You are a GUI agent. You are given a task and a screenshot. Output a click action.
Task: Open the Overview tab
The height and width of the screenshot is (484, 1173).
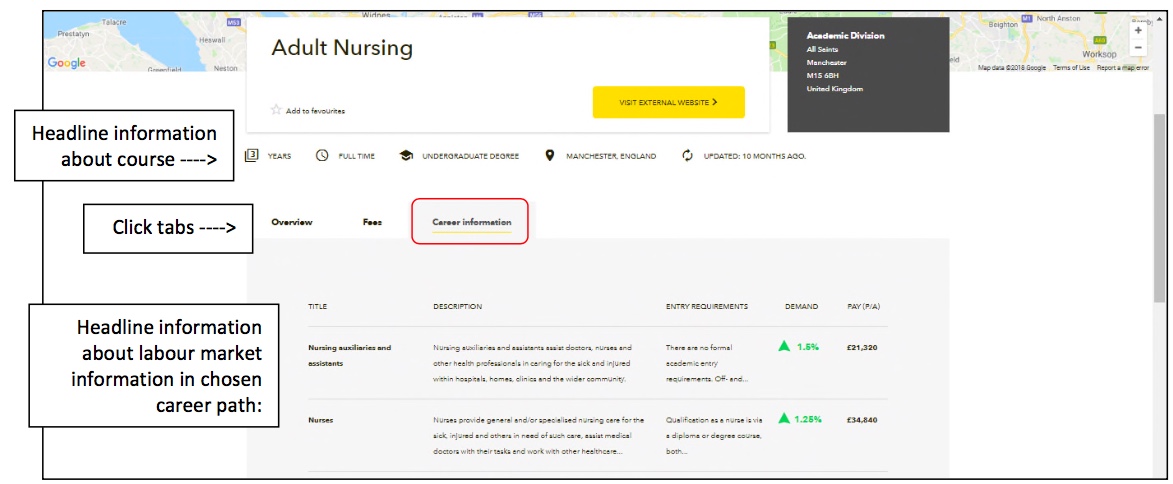(x=292, y=222)
